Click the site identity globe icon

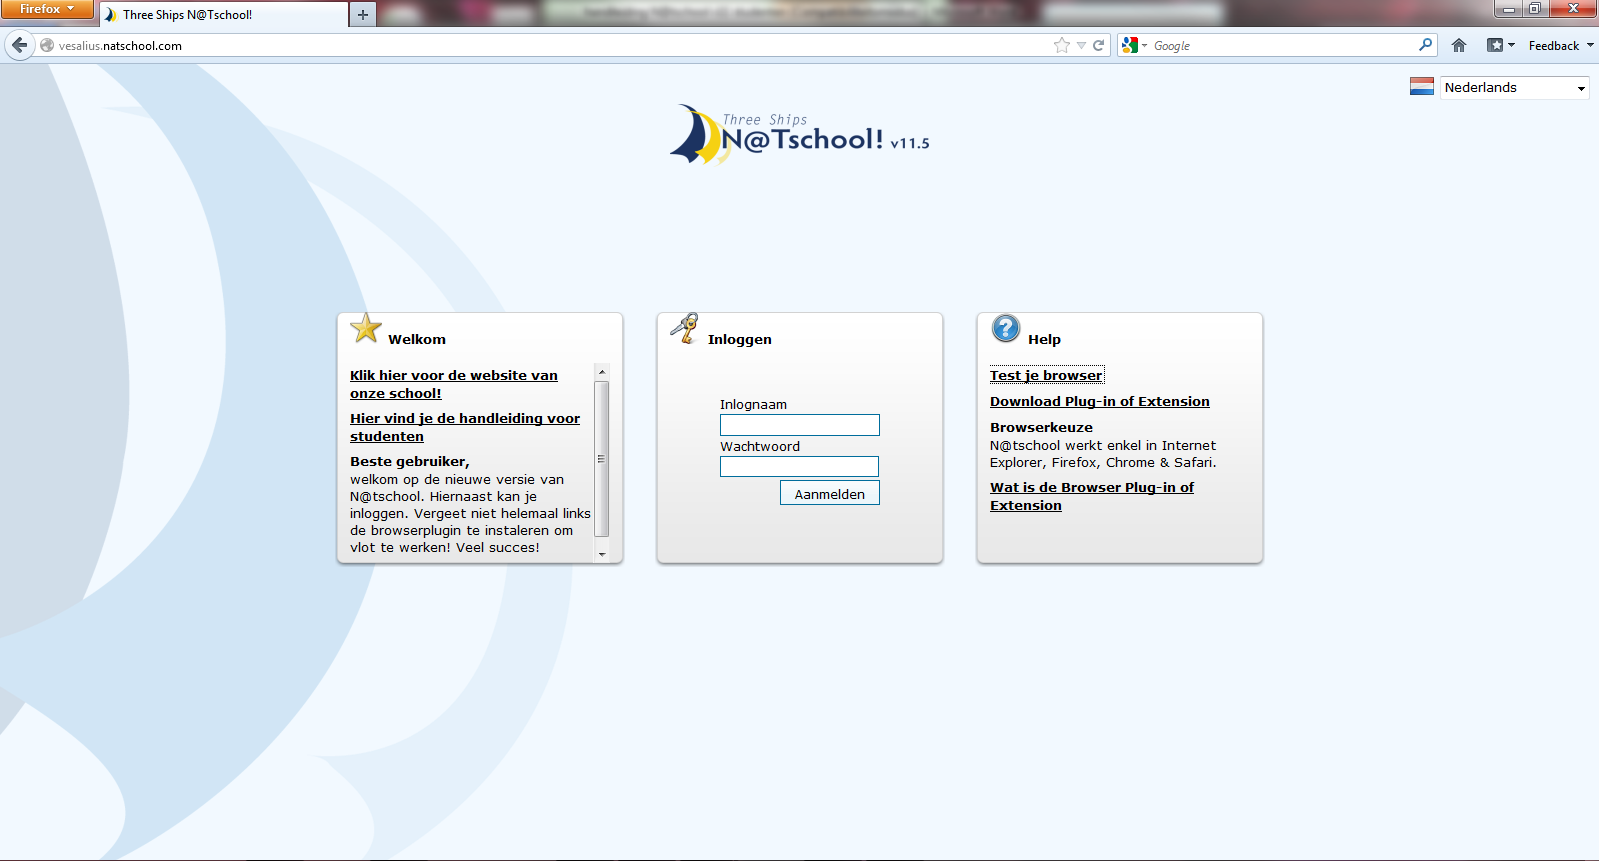(x=46, y=45)
